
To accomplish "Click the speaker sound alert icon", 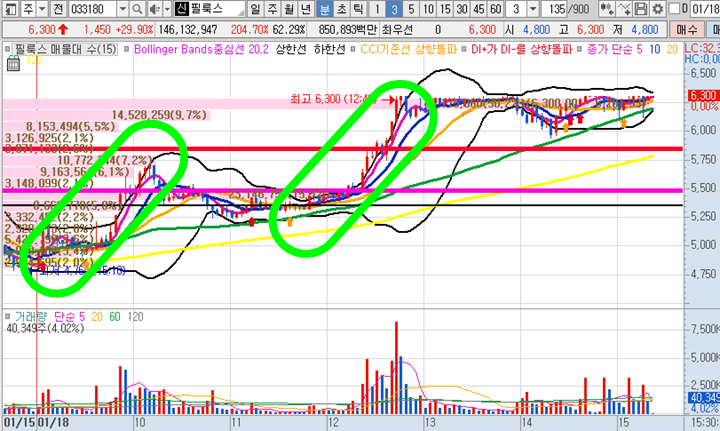I will point(155,9).
